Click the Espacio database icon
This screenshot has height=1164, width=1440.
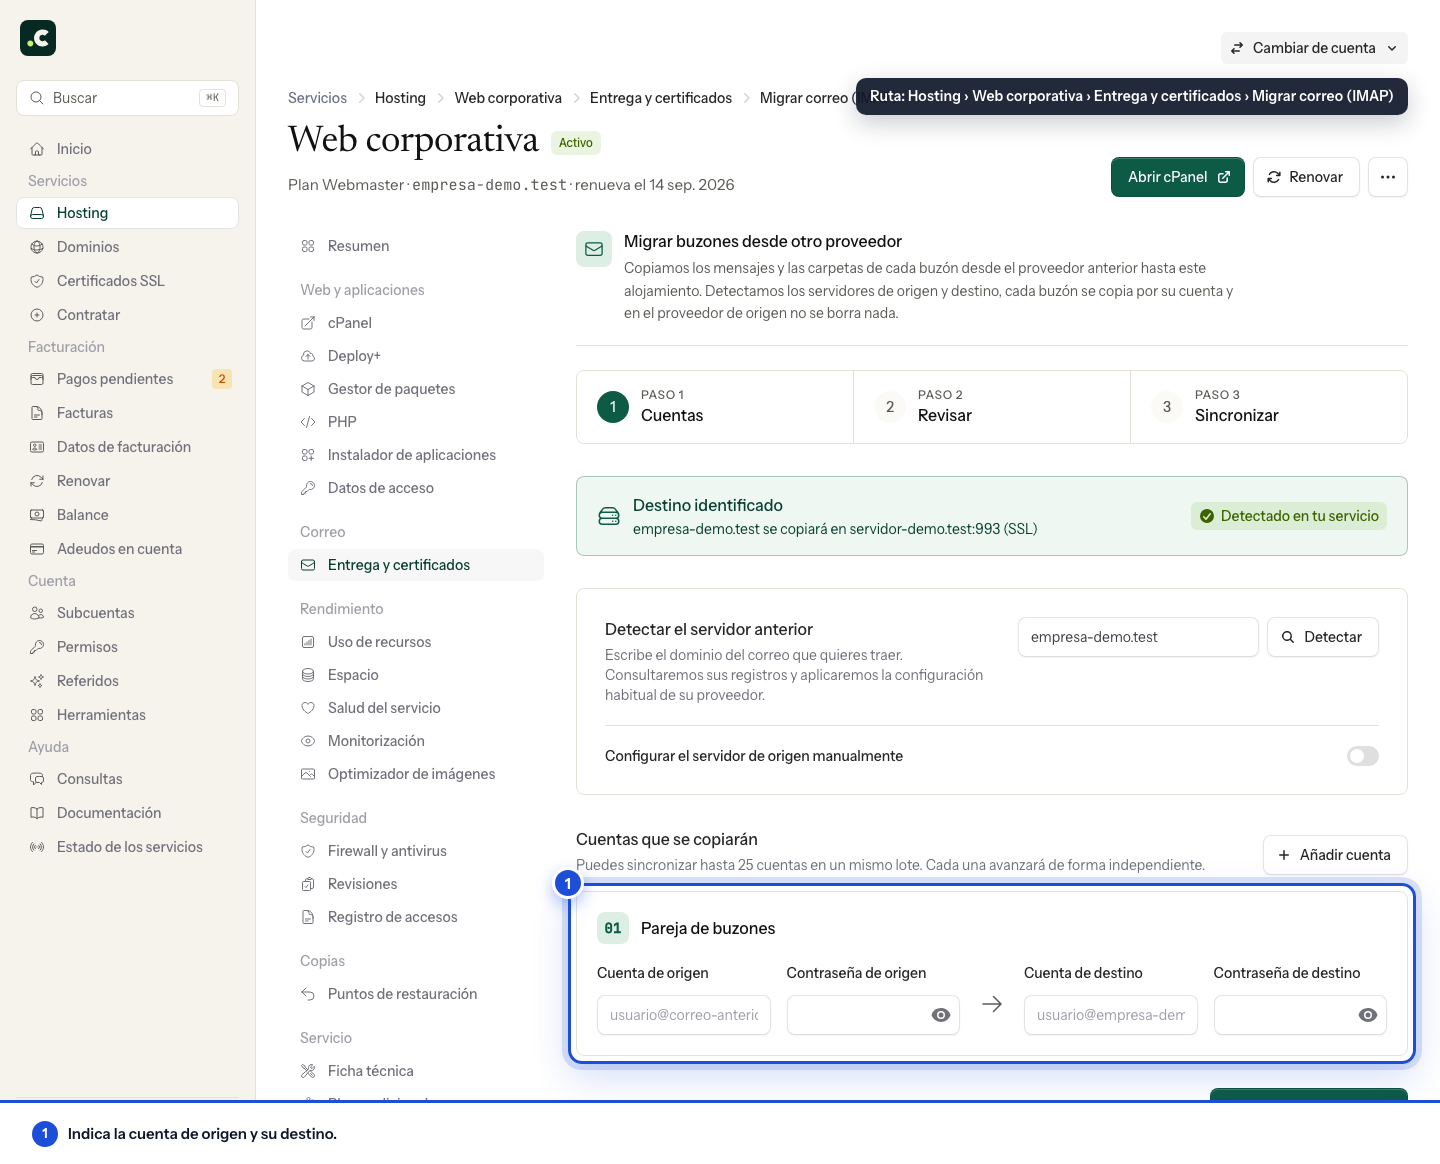308,675
